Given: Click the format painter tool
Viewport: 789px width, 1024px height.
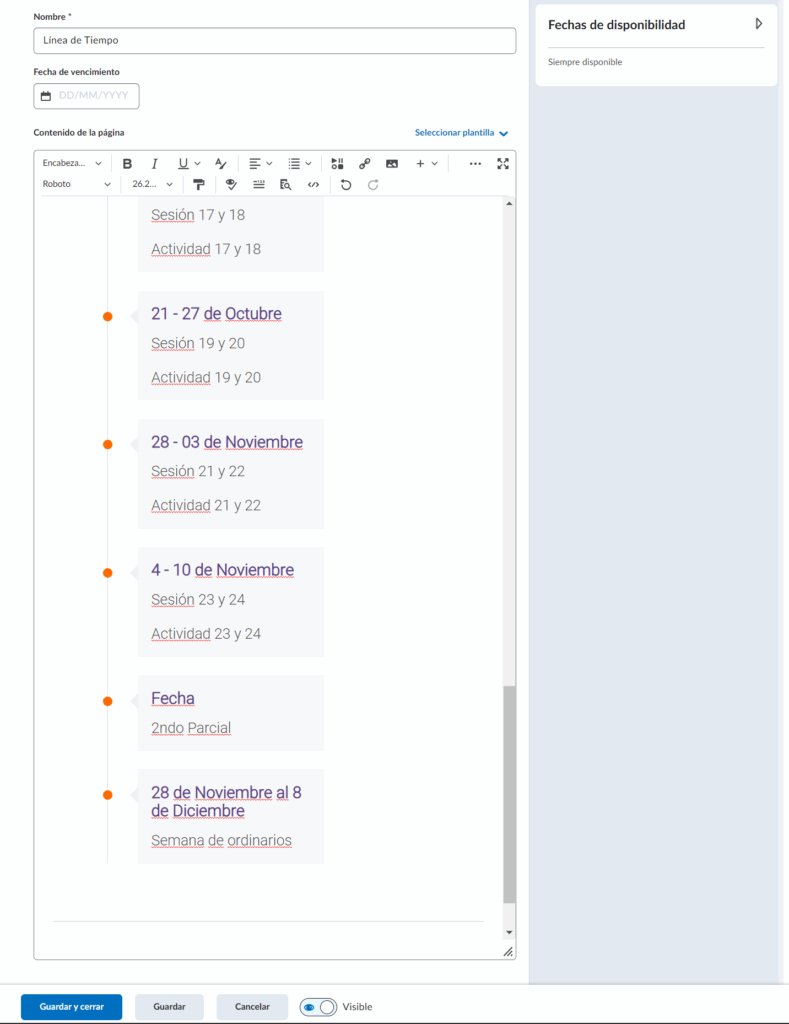Looking at the screenshot, I should coord(199,185).
